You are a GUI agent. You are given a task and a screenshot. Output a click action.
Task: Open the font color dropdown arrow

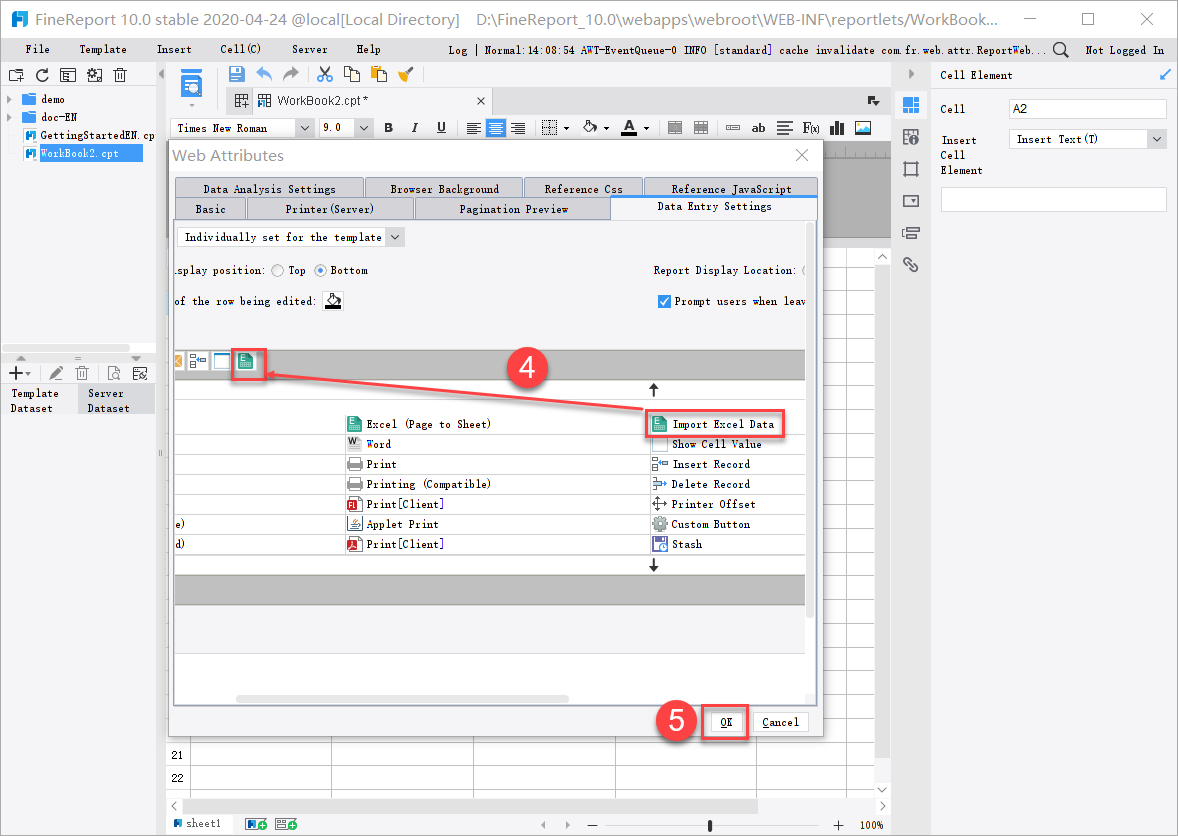pyautogui.click(x=646, y=128)
